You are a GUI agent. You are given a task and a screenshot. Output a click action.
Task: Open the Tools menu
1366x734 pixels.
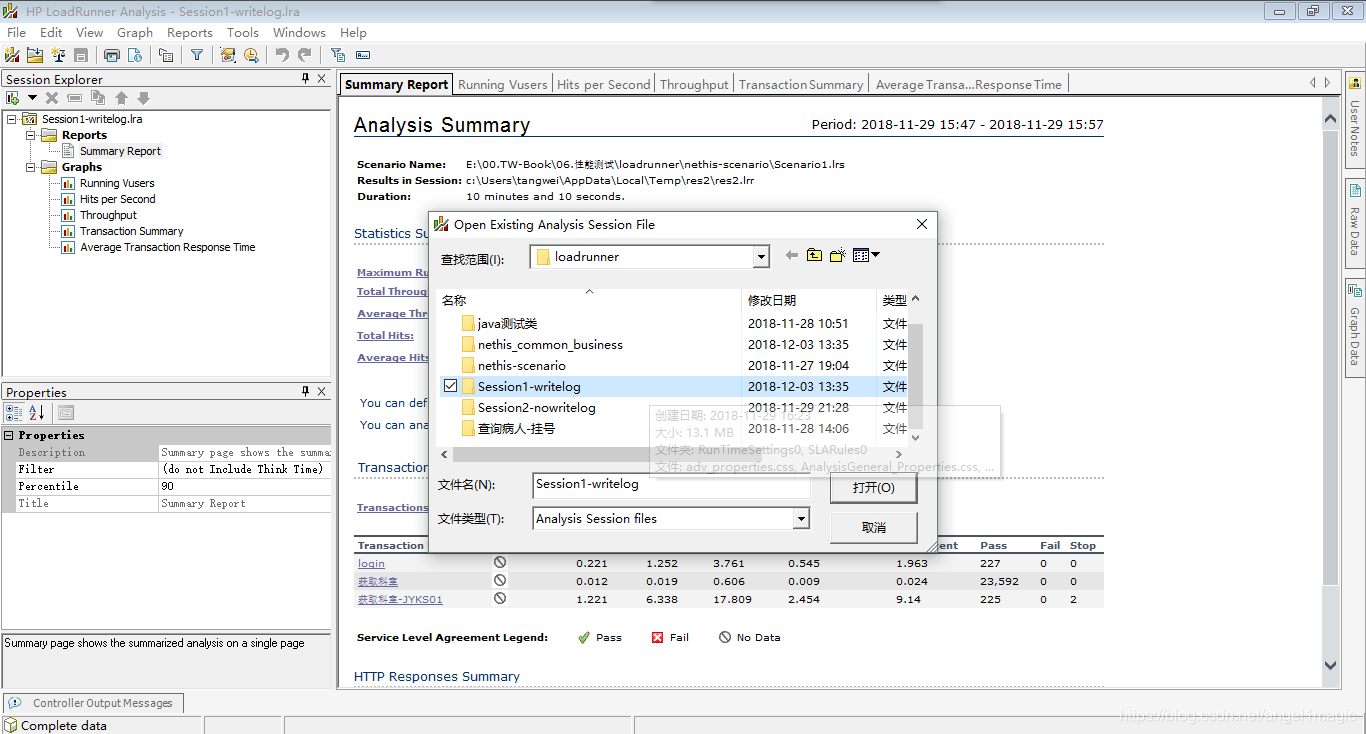pyautogui.click(x=243, y=32)
